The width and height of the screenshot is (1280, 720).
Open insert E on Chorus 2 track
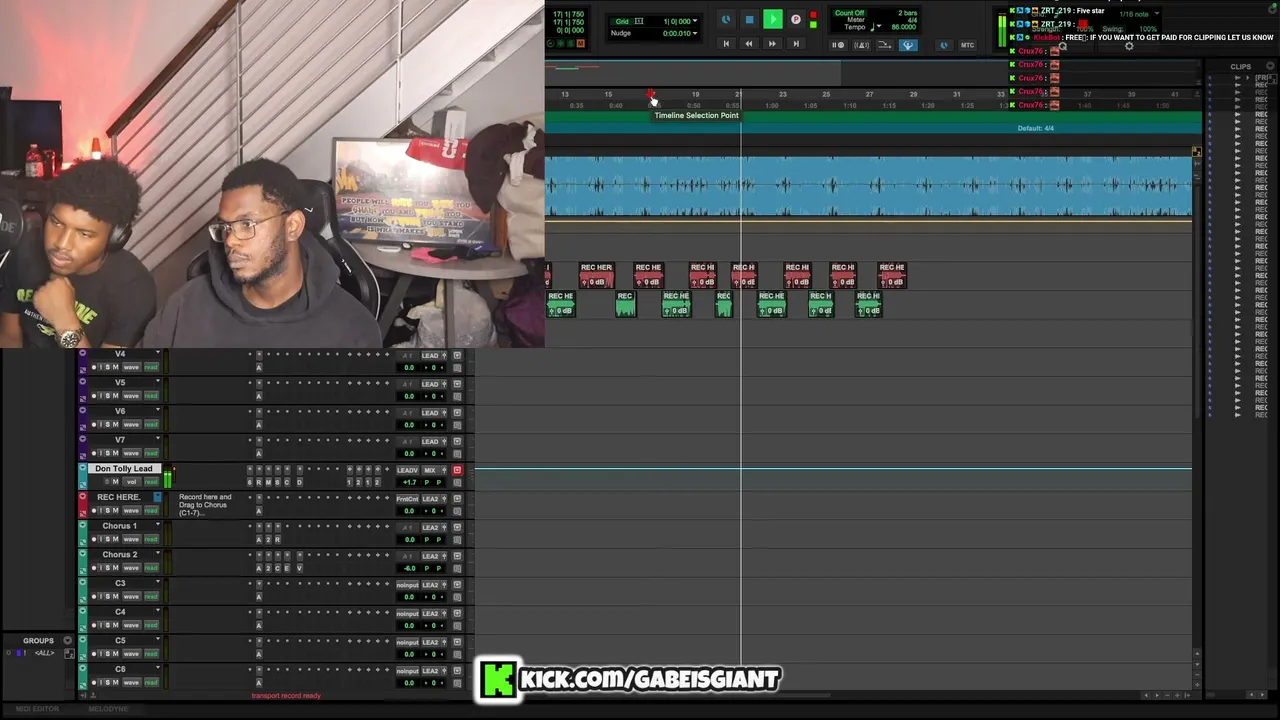tap(287, 568)
